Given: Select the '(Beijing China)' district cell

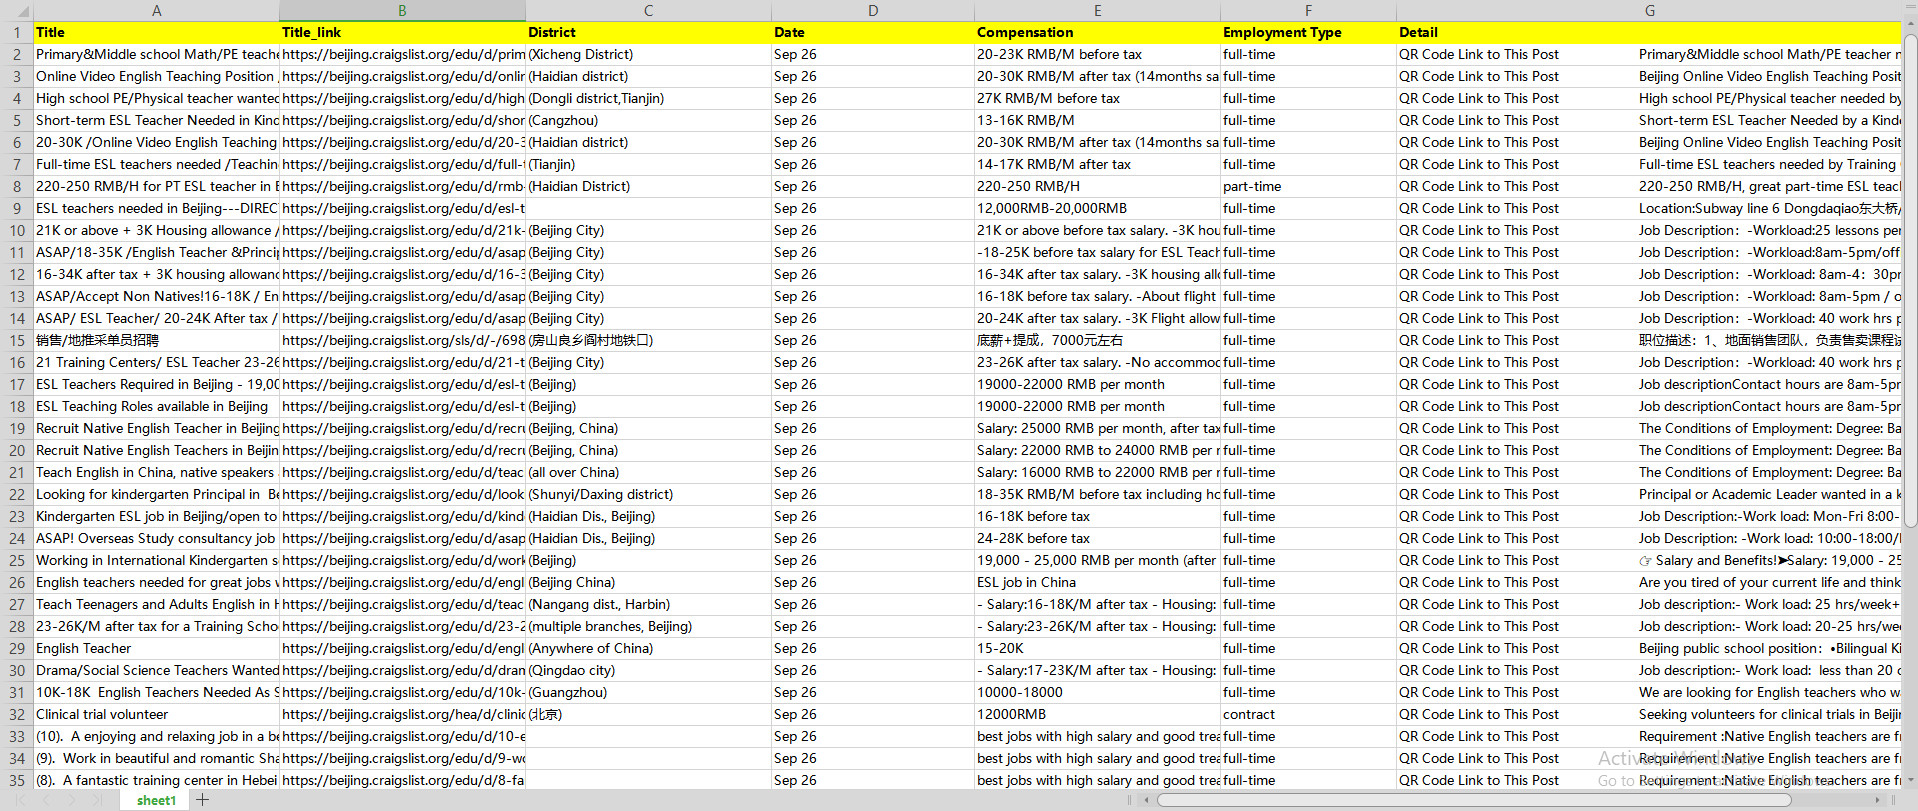Looking at the screenshot, I should click(x=648, y=582).
